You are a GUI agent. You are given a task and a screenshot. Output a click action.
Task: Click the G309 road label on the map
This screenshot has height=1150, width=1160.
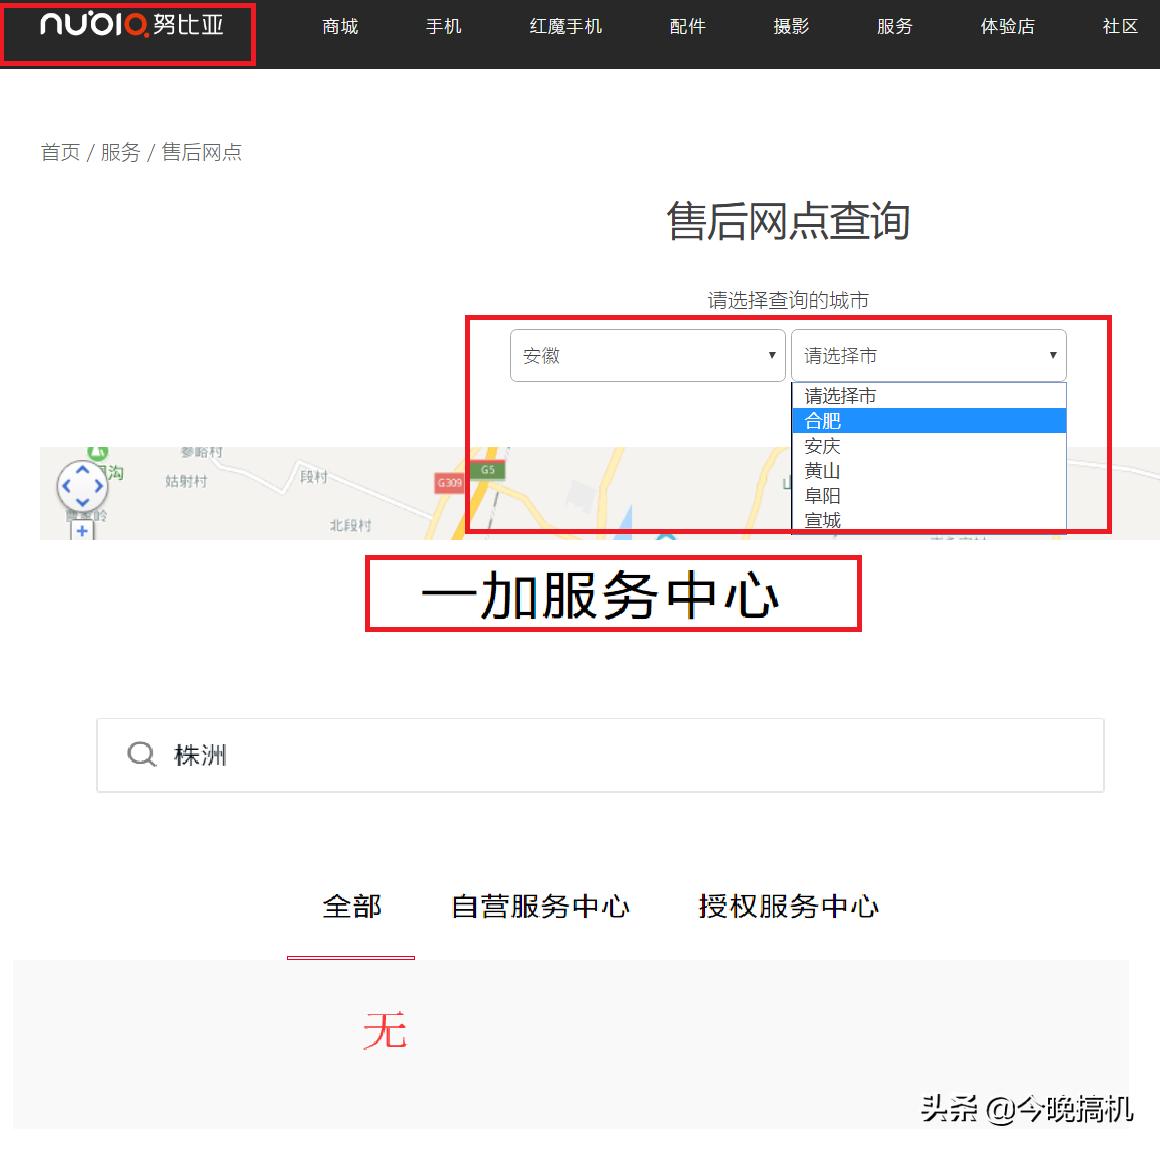[448, 483]
